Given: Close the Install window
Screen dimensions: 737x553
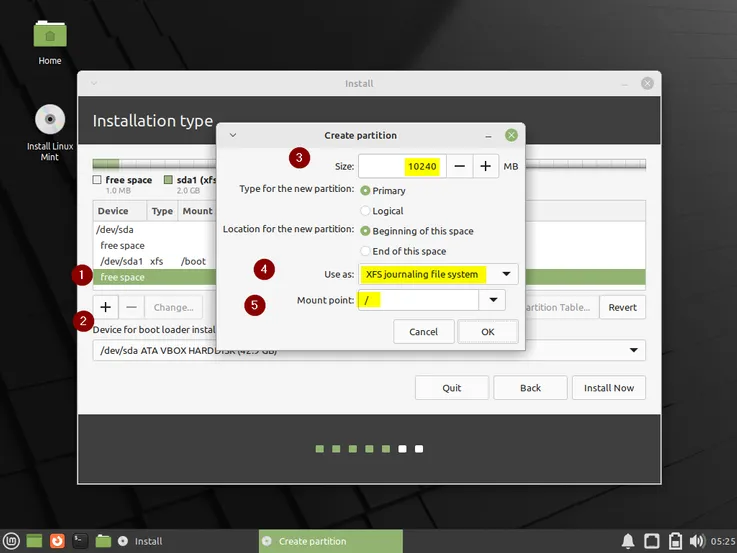Looking at the screenshot, I should point(647,83).
